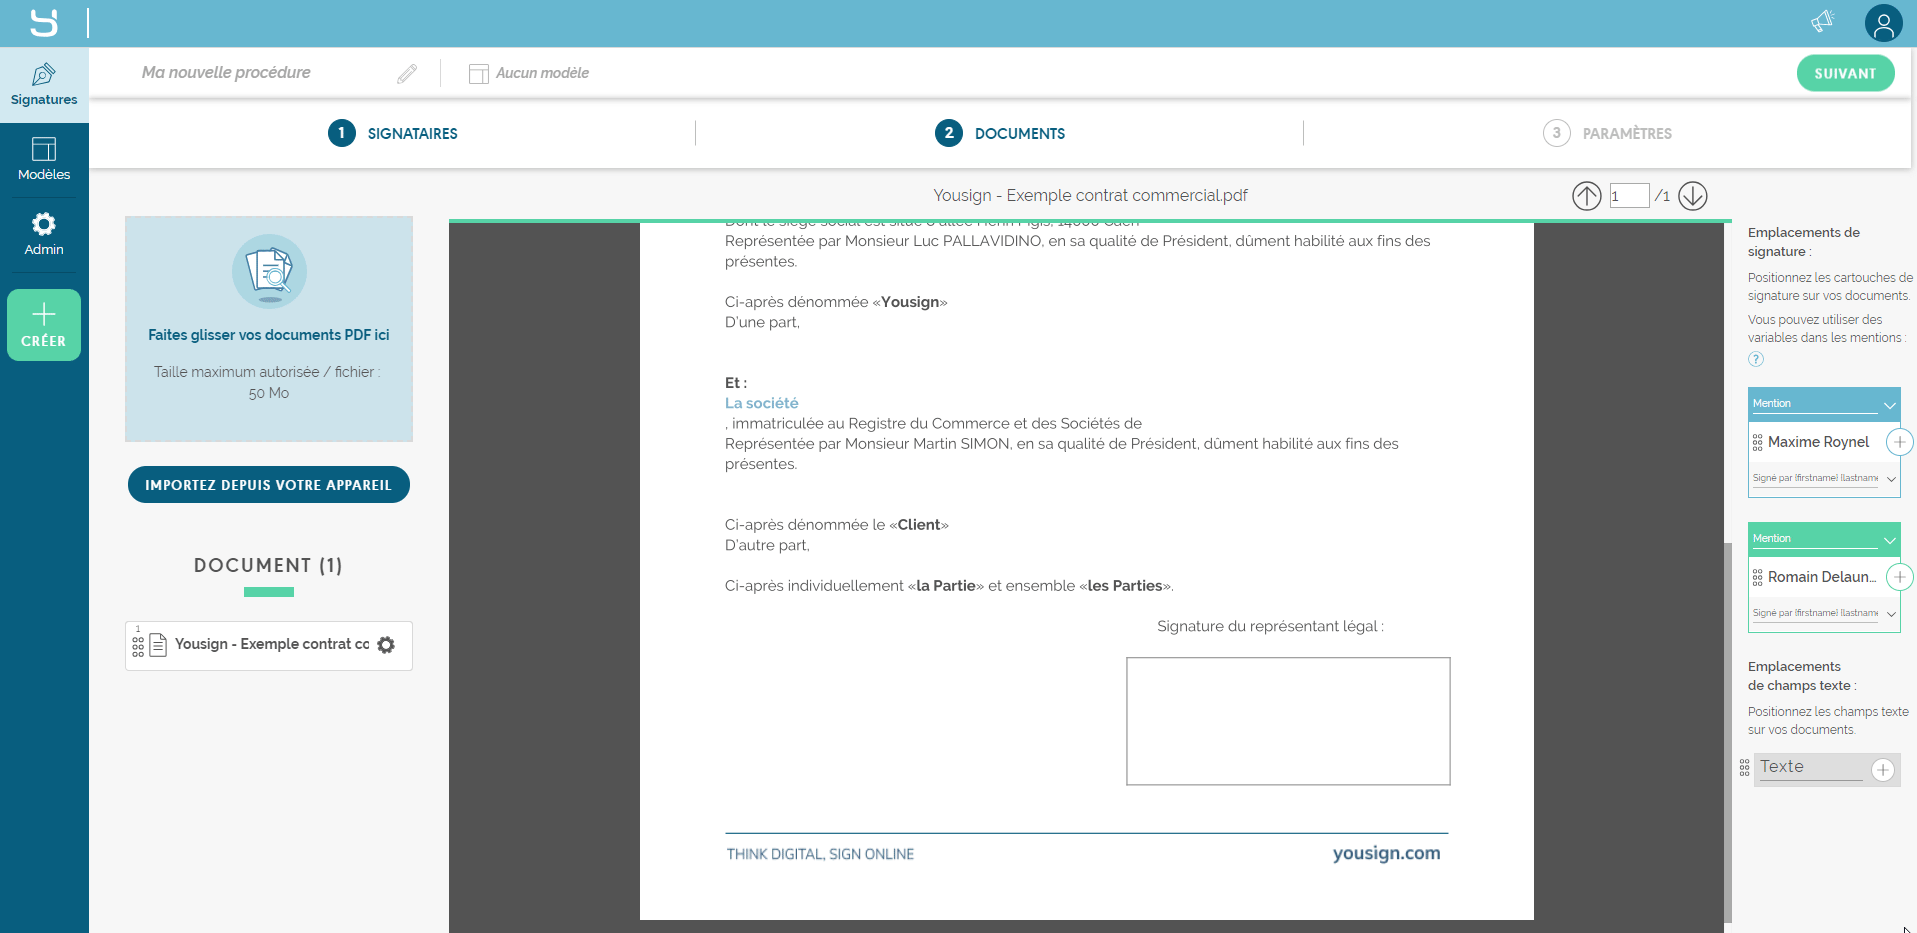Expand Mention dropdown for Romain Delaunay
The height and width of the screenshot is (933, 1917).
pos(1889,540)
